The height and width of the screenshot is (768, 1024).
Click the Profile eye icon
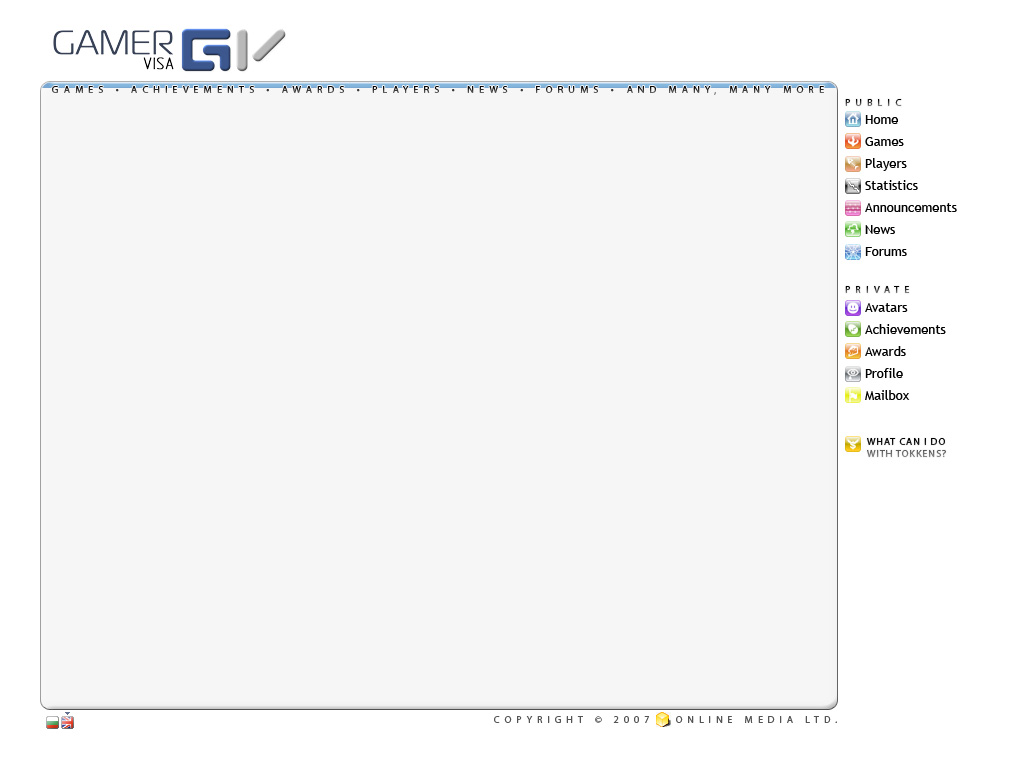(852, 374)
